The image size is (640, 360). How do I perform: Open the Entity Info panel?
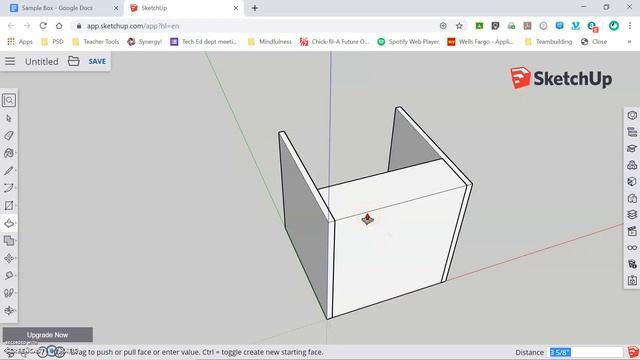pyautogui.click(x=632, y=116)
